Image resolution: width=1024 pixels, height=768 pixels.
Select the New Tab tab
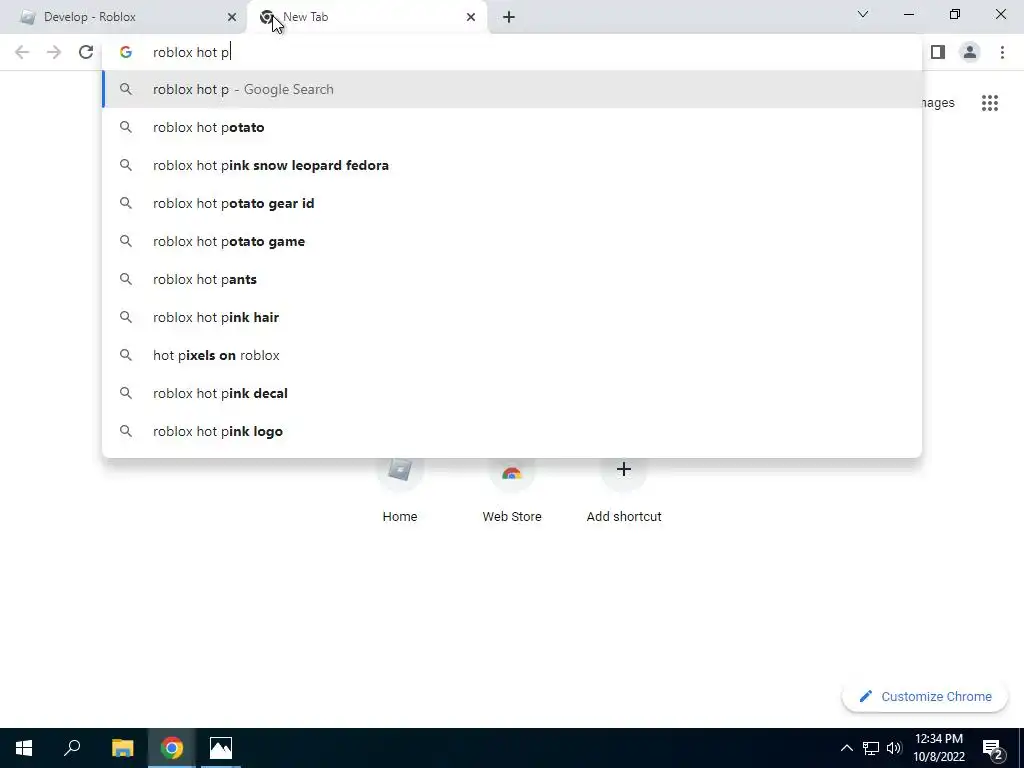tap(366, 17)
